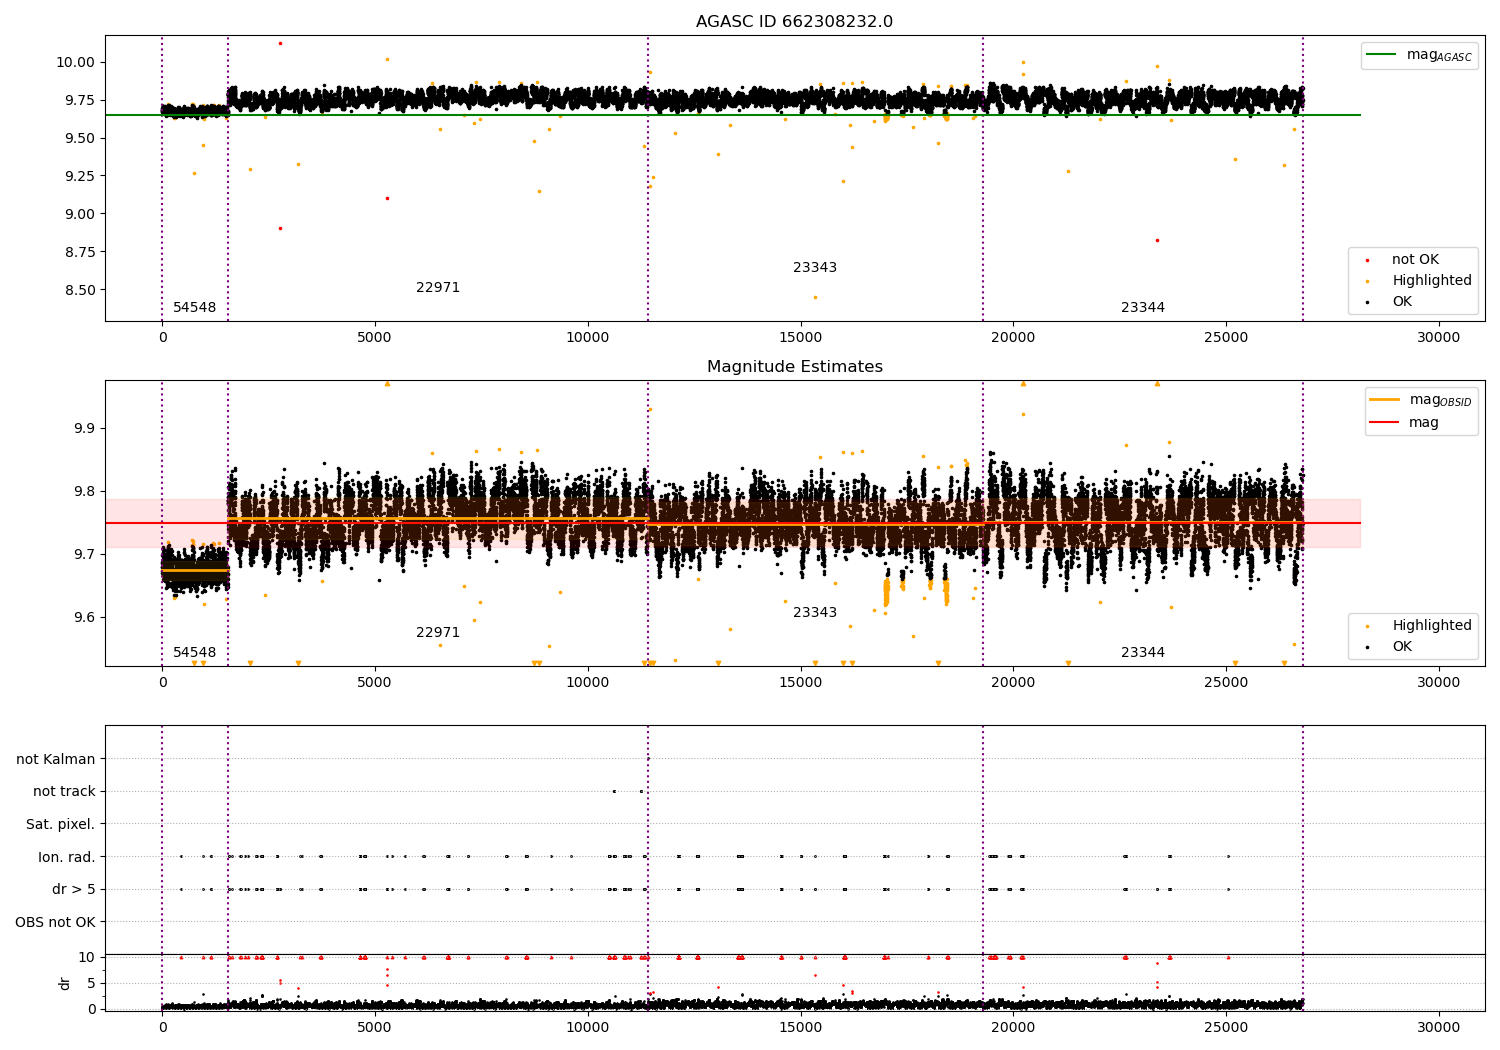1500x1050 pixels.
Task: Click the "dr > 5" axis label
Action: pos(74,889)
